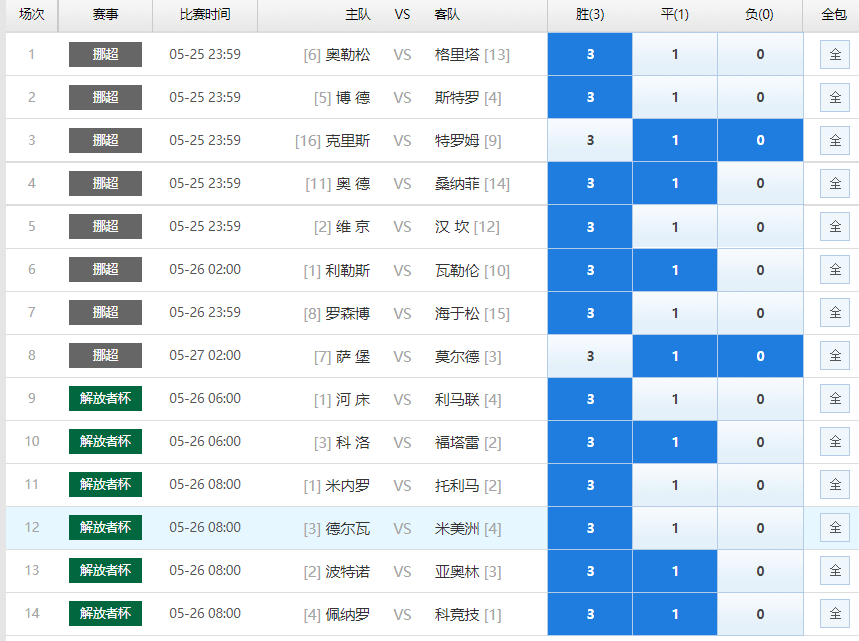Click the 胜(3) column header
Viewport: 859px width, 641px height.
pyautogui.click(x=590, y=15)
